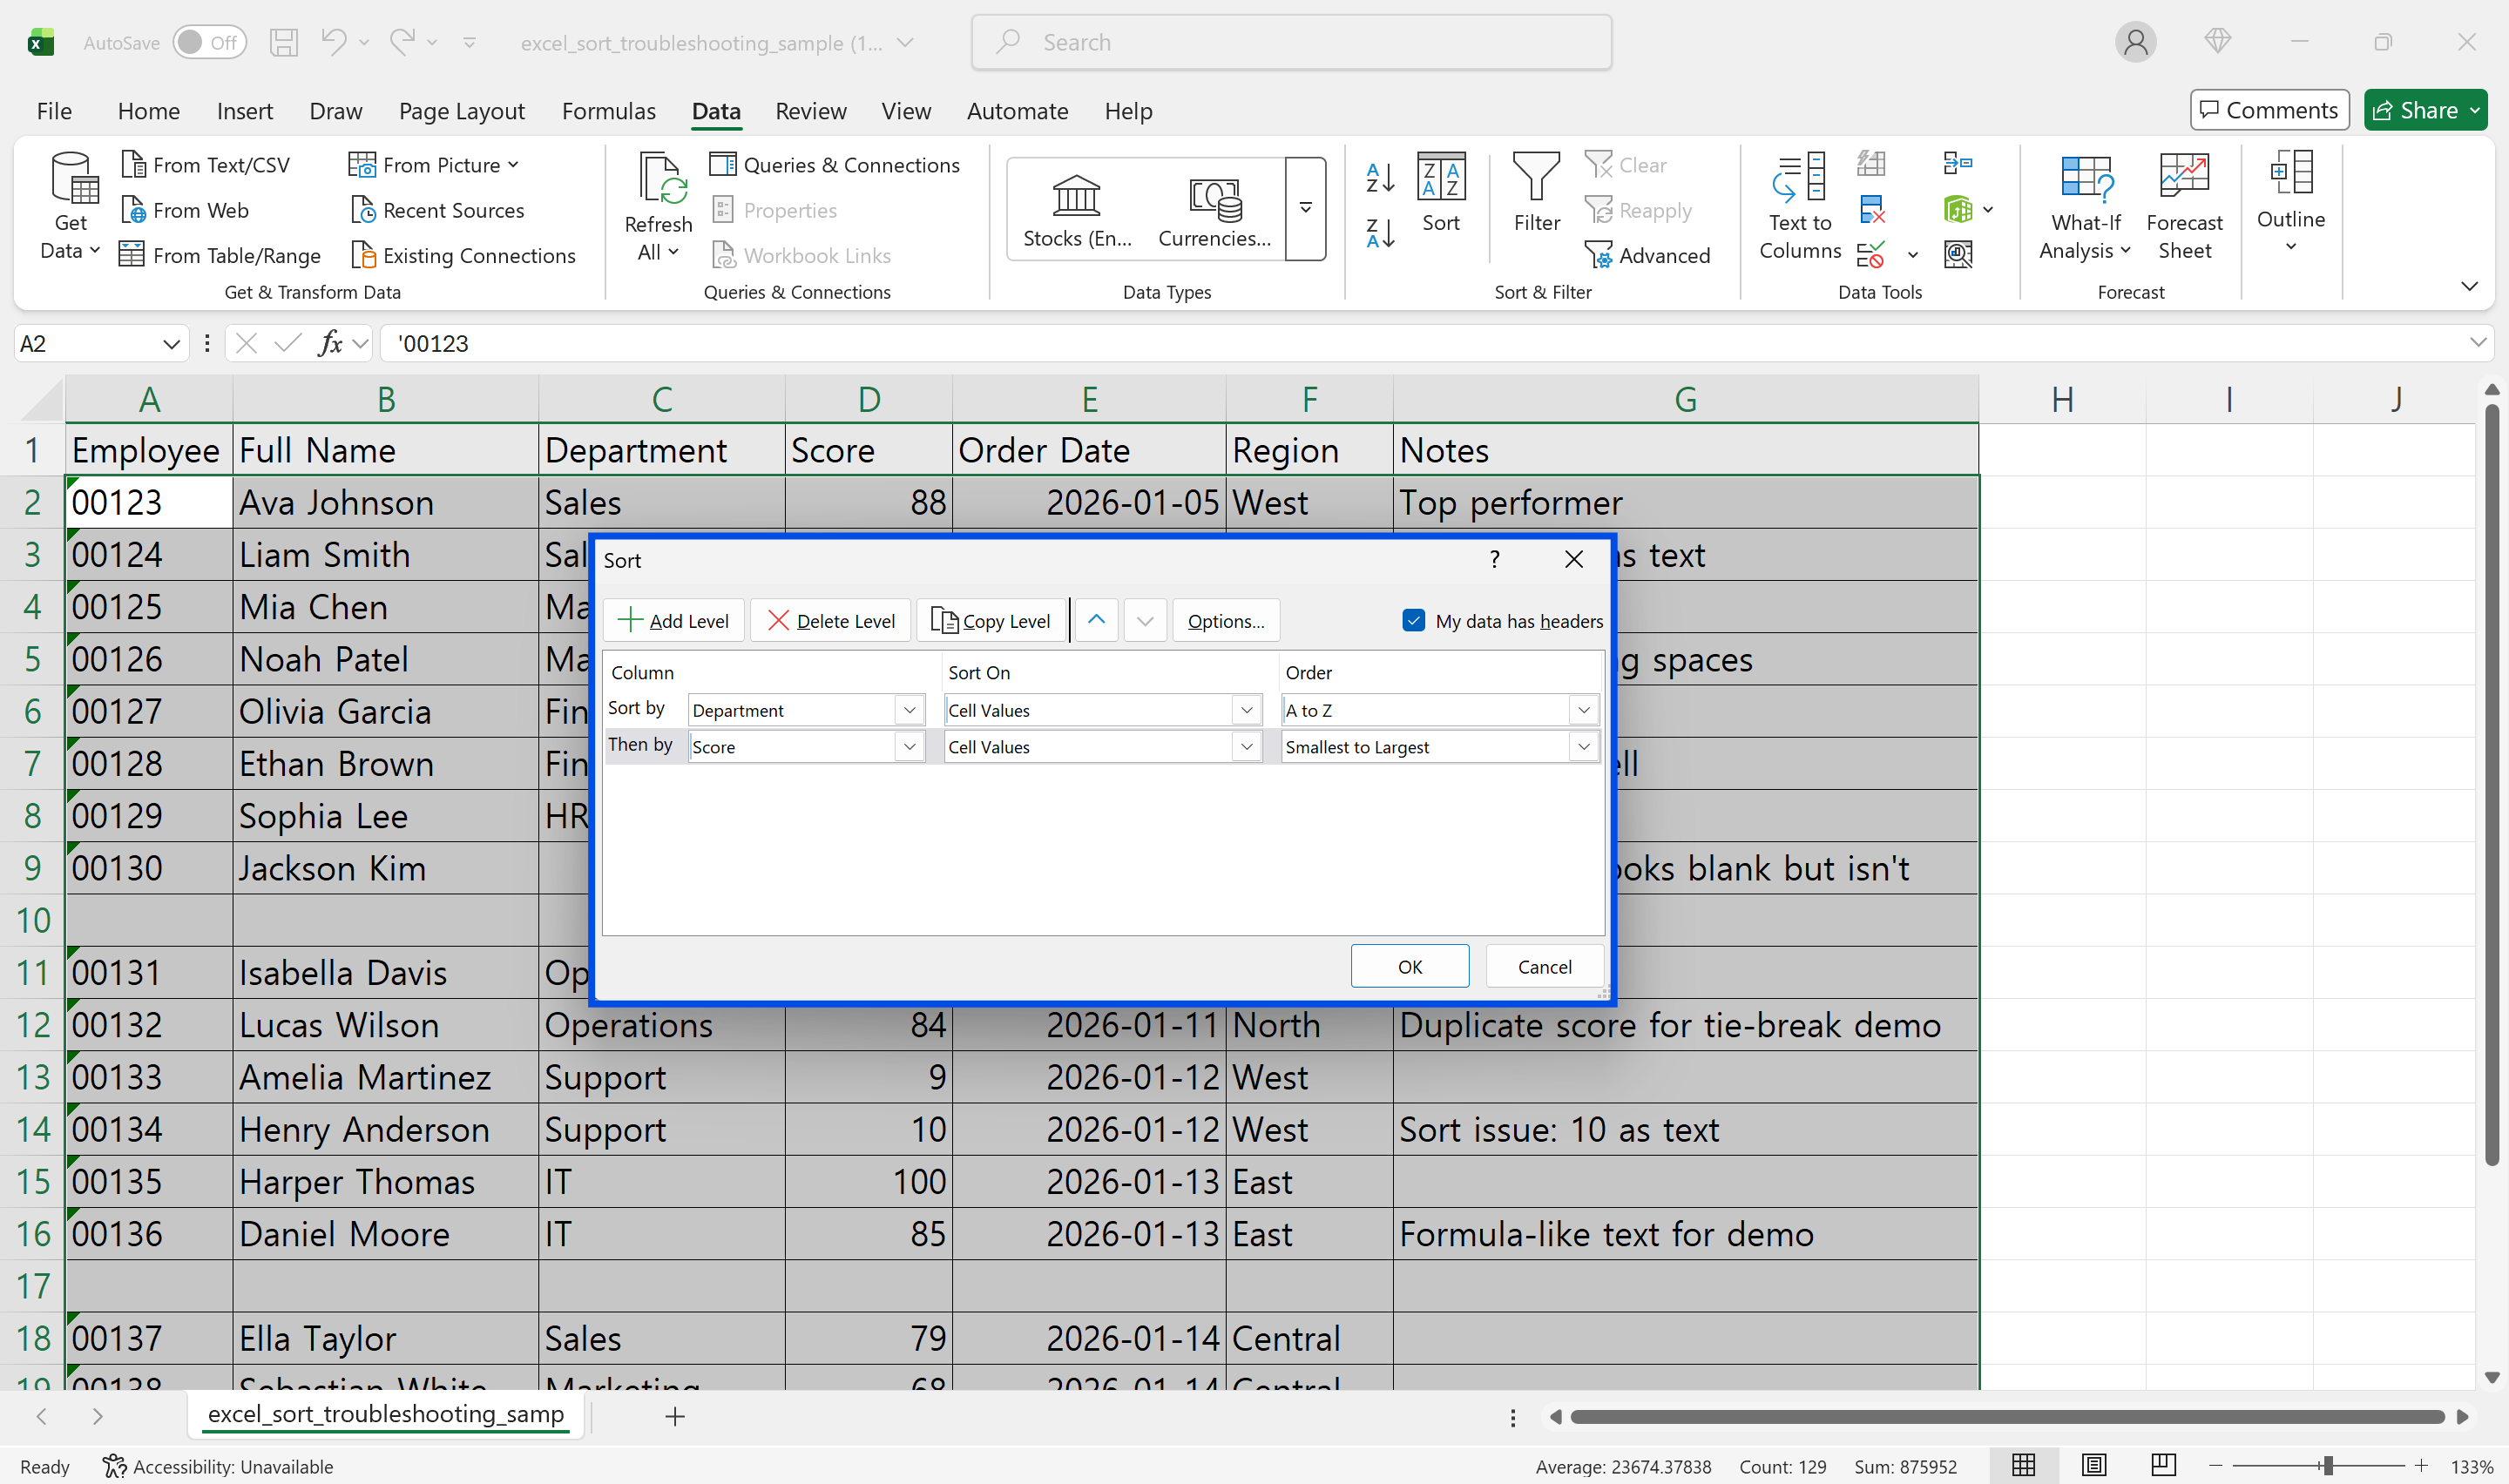
Task: Click the Filter funnel icon
Action: [x=1536, y=178]
